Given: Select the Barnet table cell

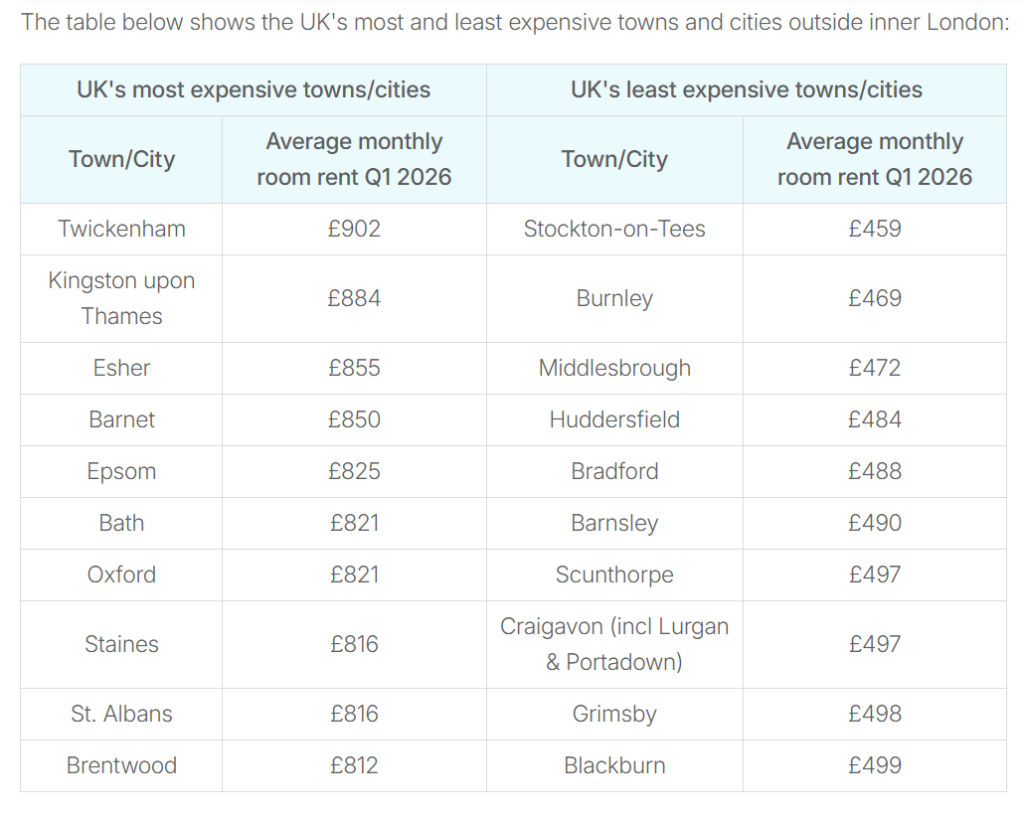Looking at the screenshot, I should coord(121,420).
